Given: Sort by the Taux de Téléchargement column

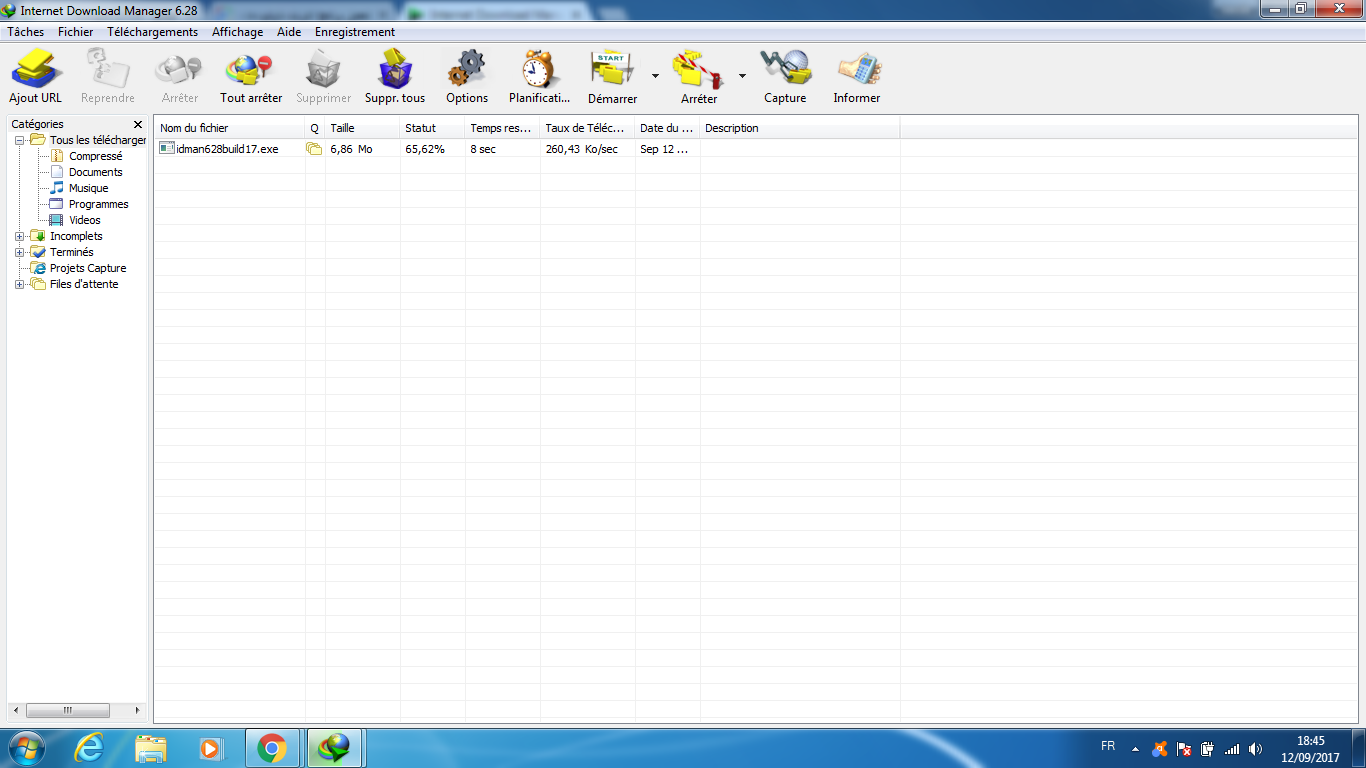Looking at the screenshot, I should [x=587, y=128].
